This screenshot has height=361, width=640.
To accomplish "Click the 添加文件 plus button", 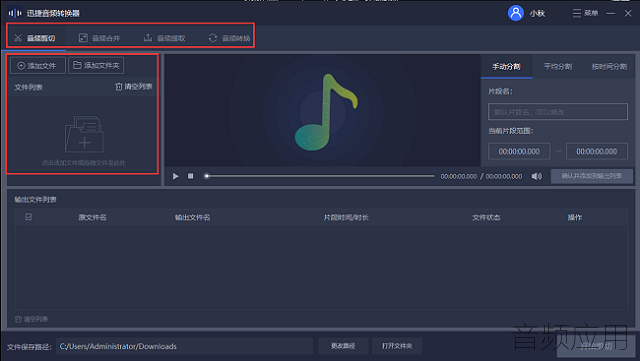I will click(x=38, y=66).
